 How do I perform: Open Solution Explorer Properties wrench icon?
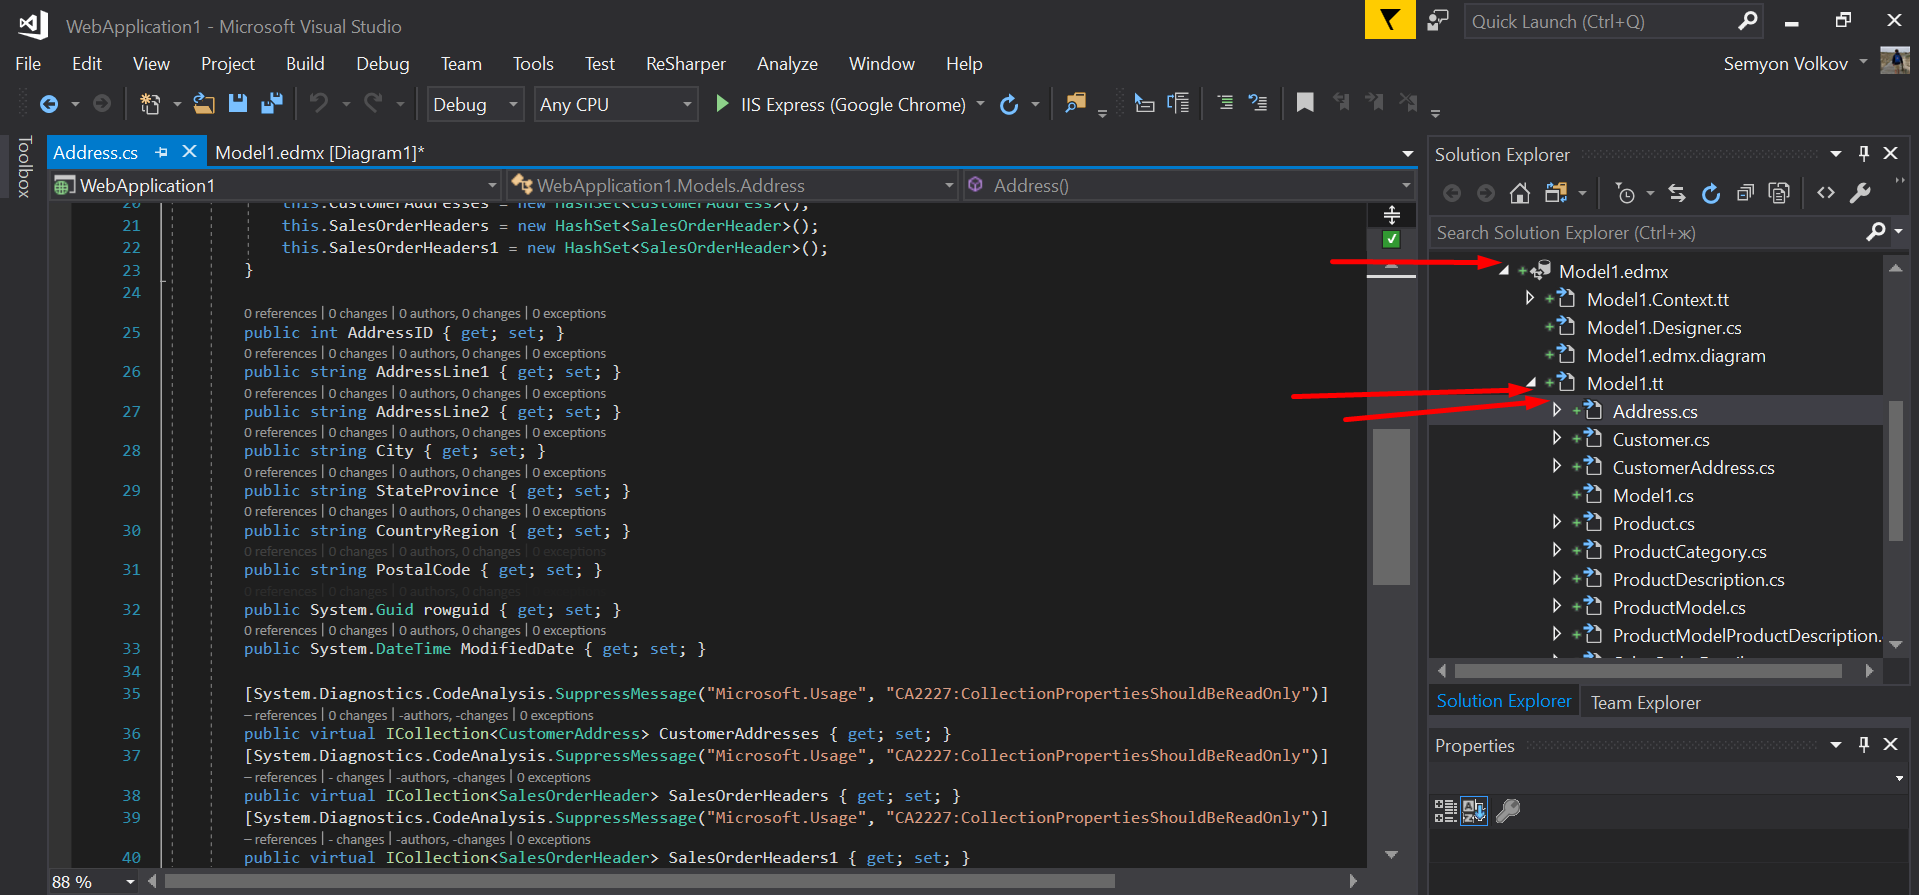(1860, 193)
